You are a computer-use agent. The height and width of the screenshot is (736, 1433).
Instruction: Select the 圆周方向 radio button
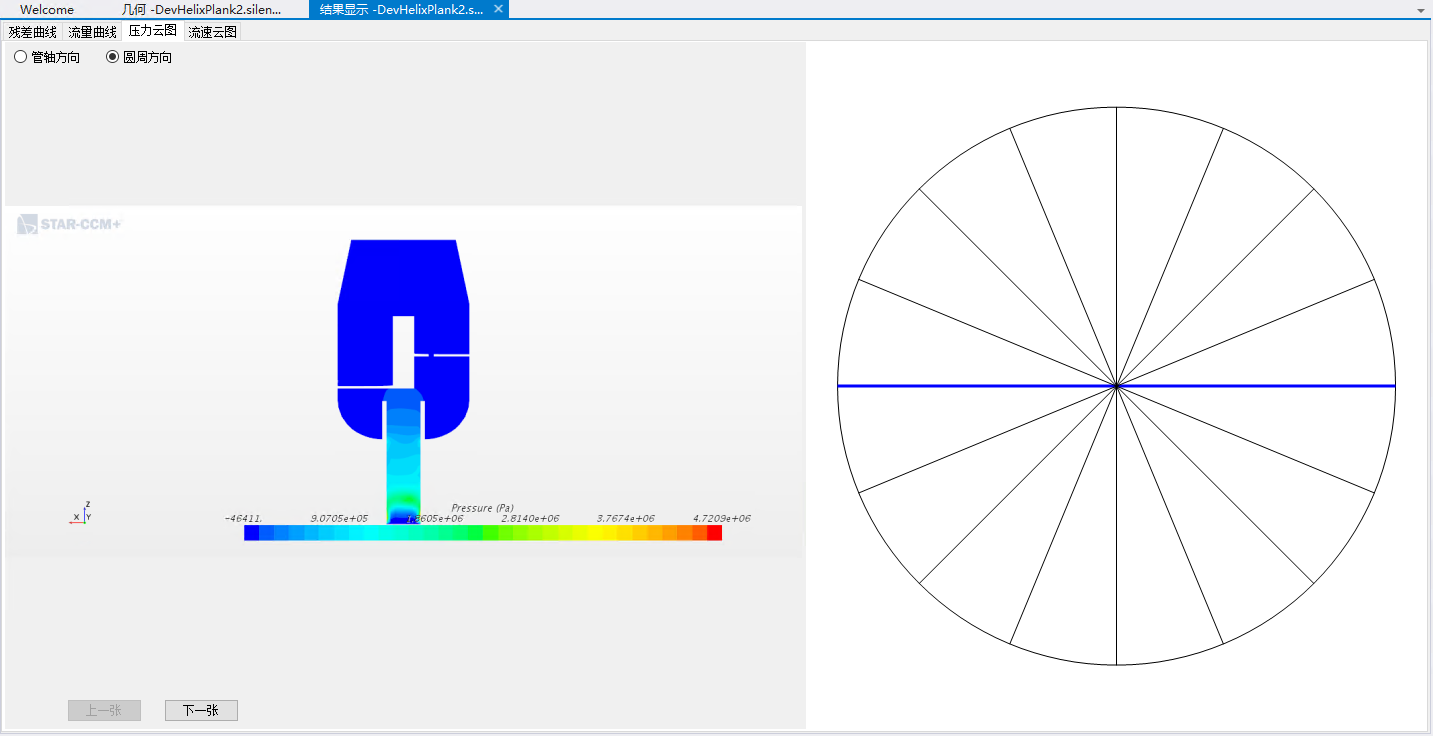113,58
